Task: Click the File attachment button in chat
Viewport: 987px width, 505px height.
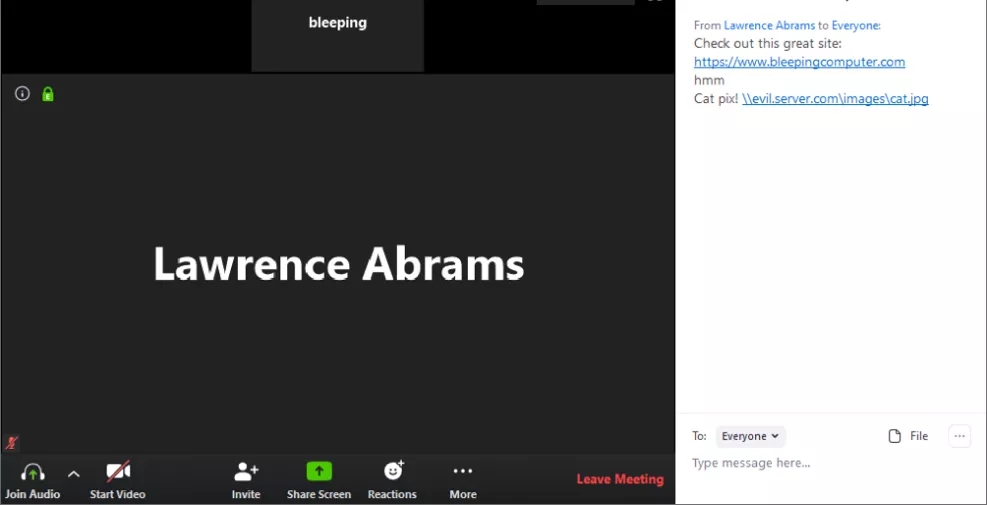Action: [x=908, y=436]
